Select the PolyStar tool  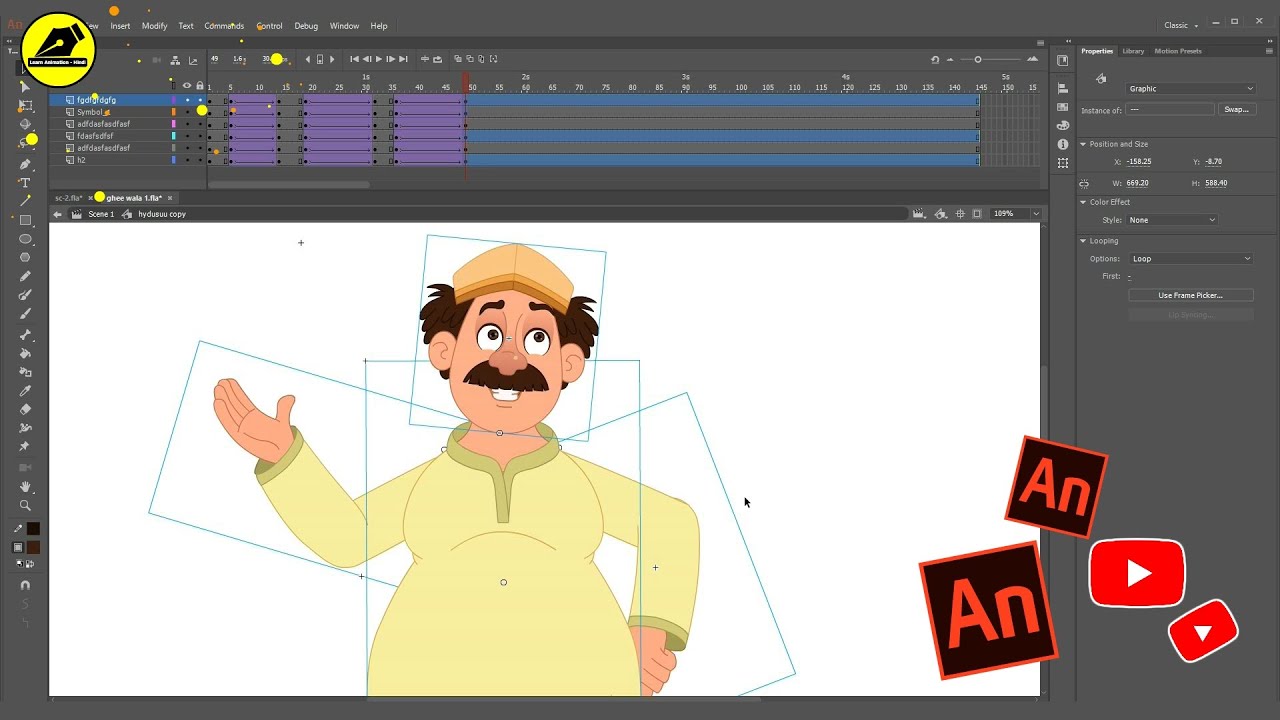coord(25,257)
